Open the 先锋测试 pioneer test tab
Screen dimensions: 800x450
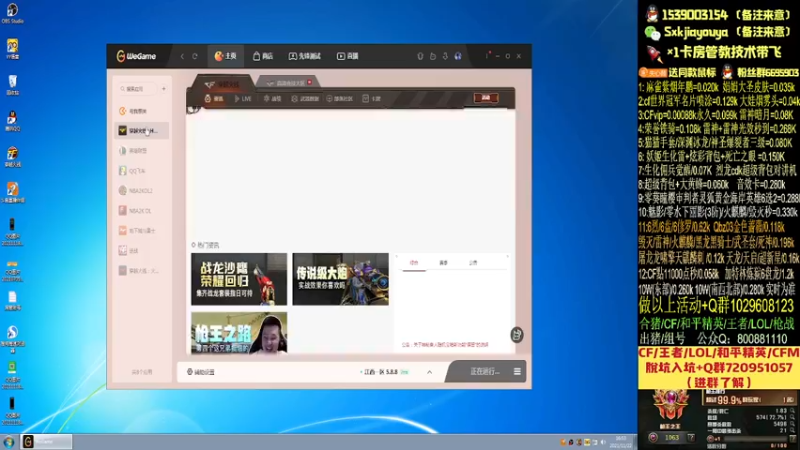pos(305,56)
